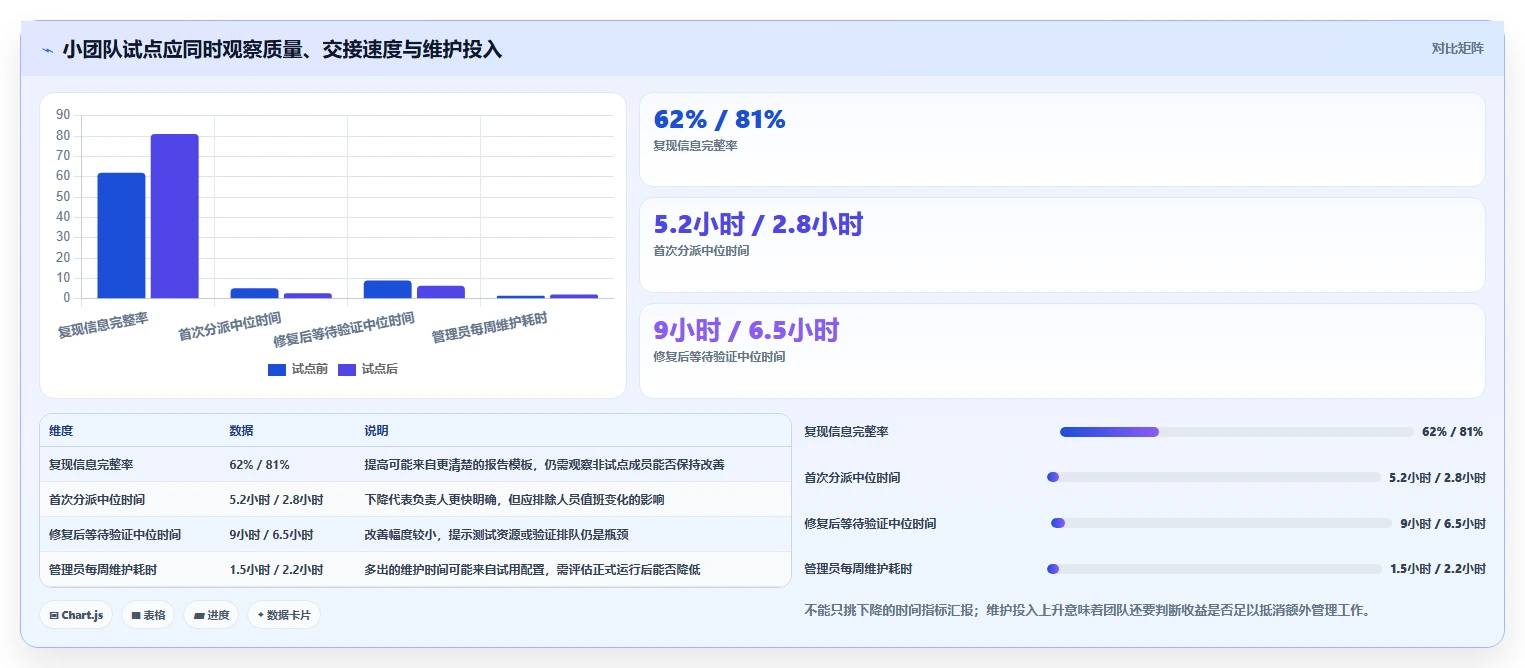1525x668 pixels.
Task: Toggle the 试点后 legend entry
Action: tap(368, 369)
